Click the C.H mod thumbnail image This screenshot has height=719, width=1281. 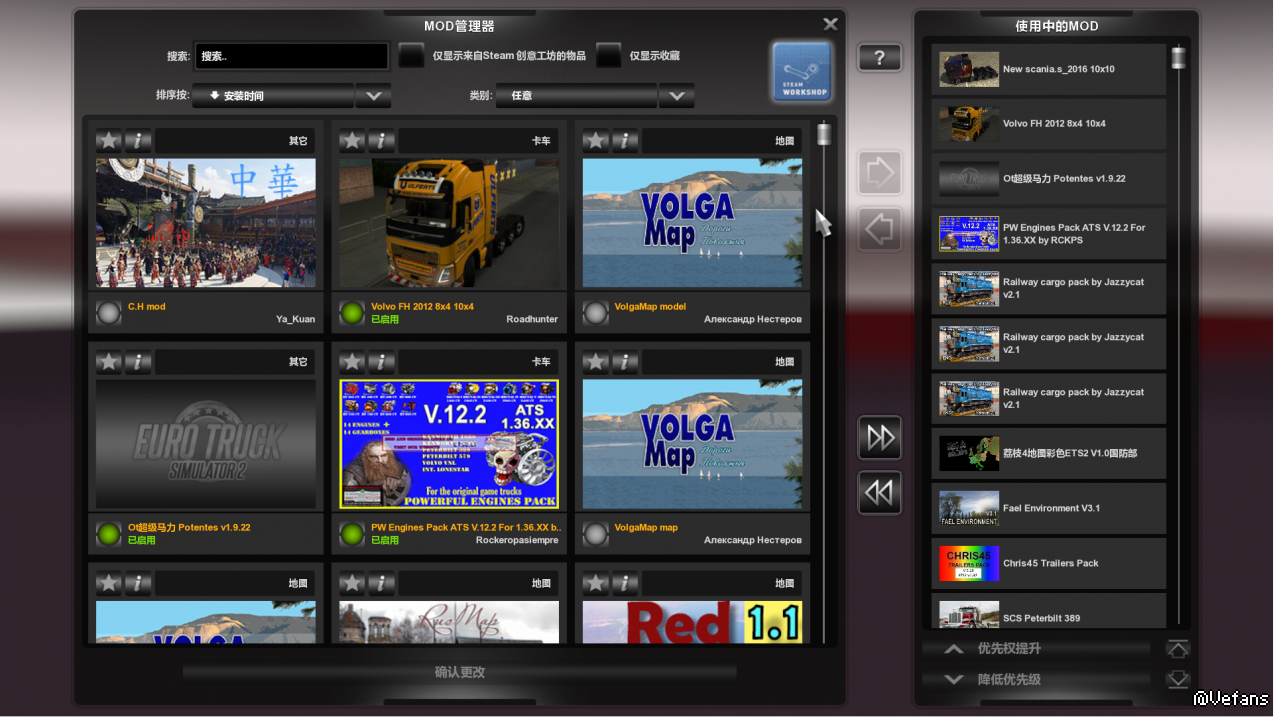[x=206, y=223]
